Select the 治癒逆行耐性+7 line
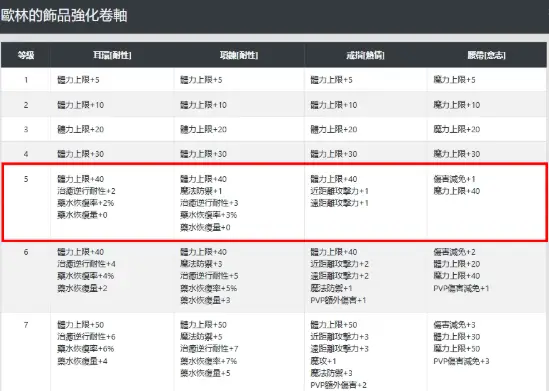 click(209, 349)
